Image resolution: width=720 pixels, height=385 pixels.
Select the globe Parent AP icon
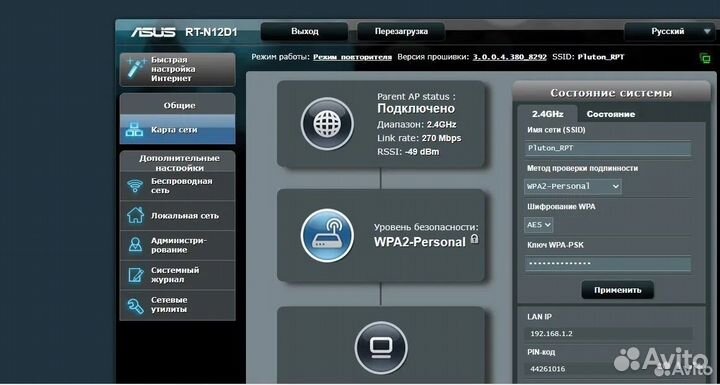coord(327,124)
